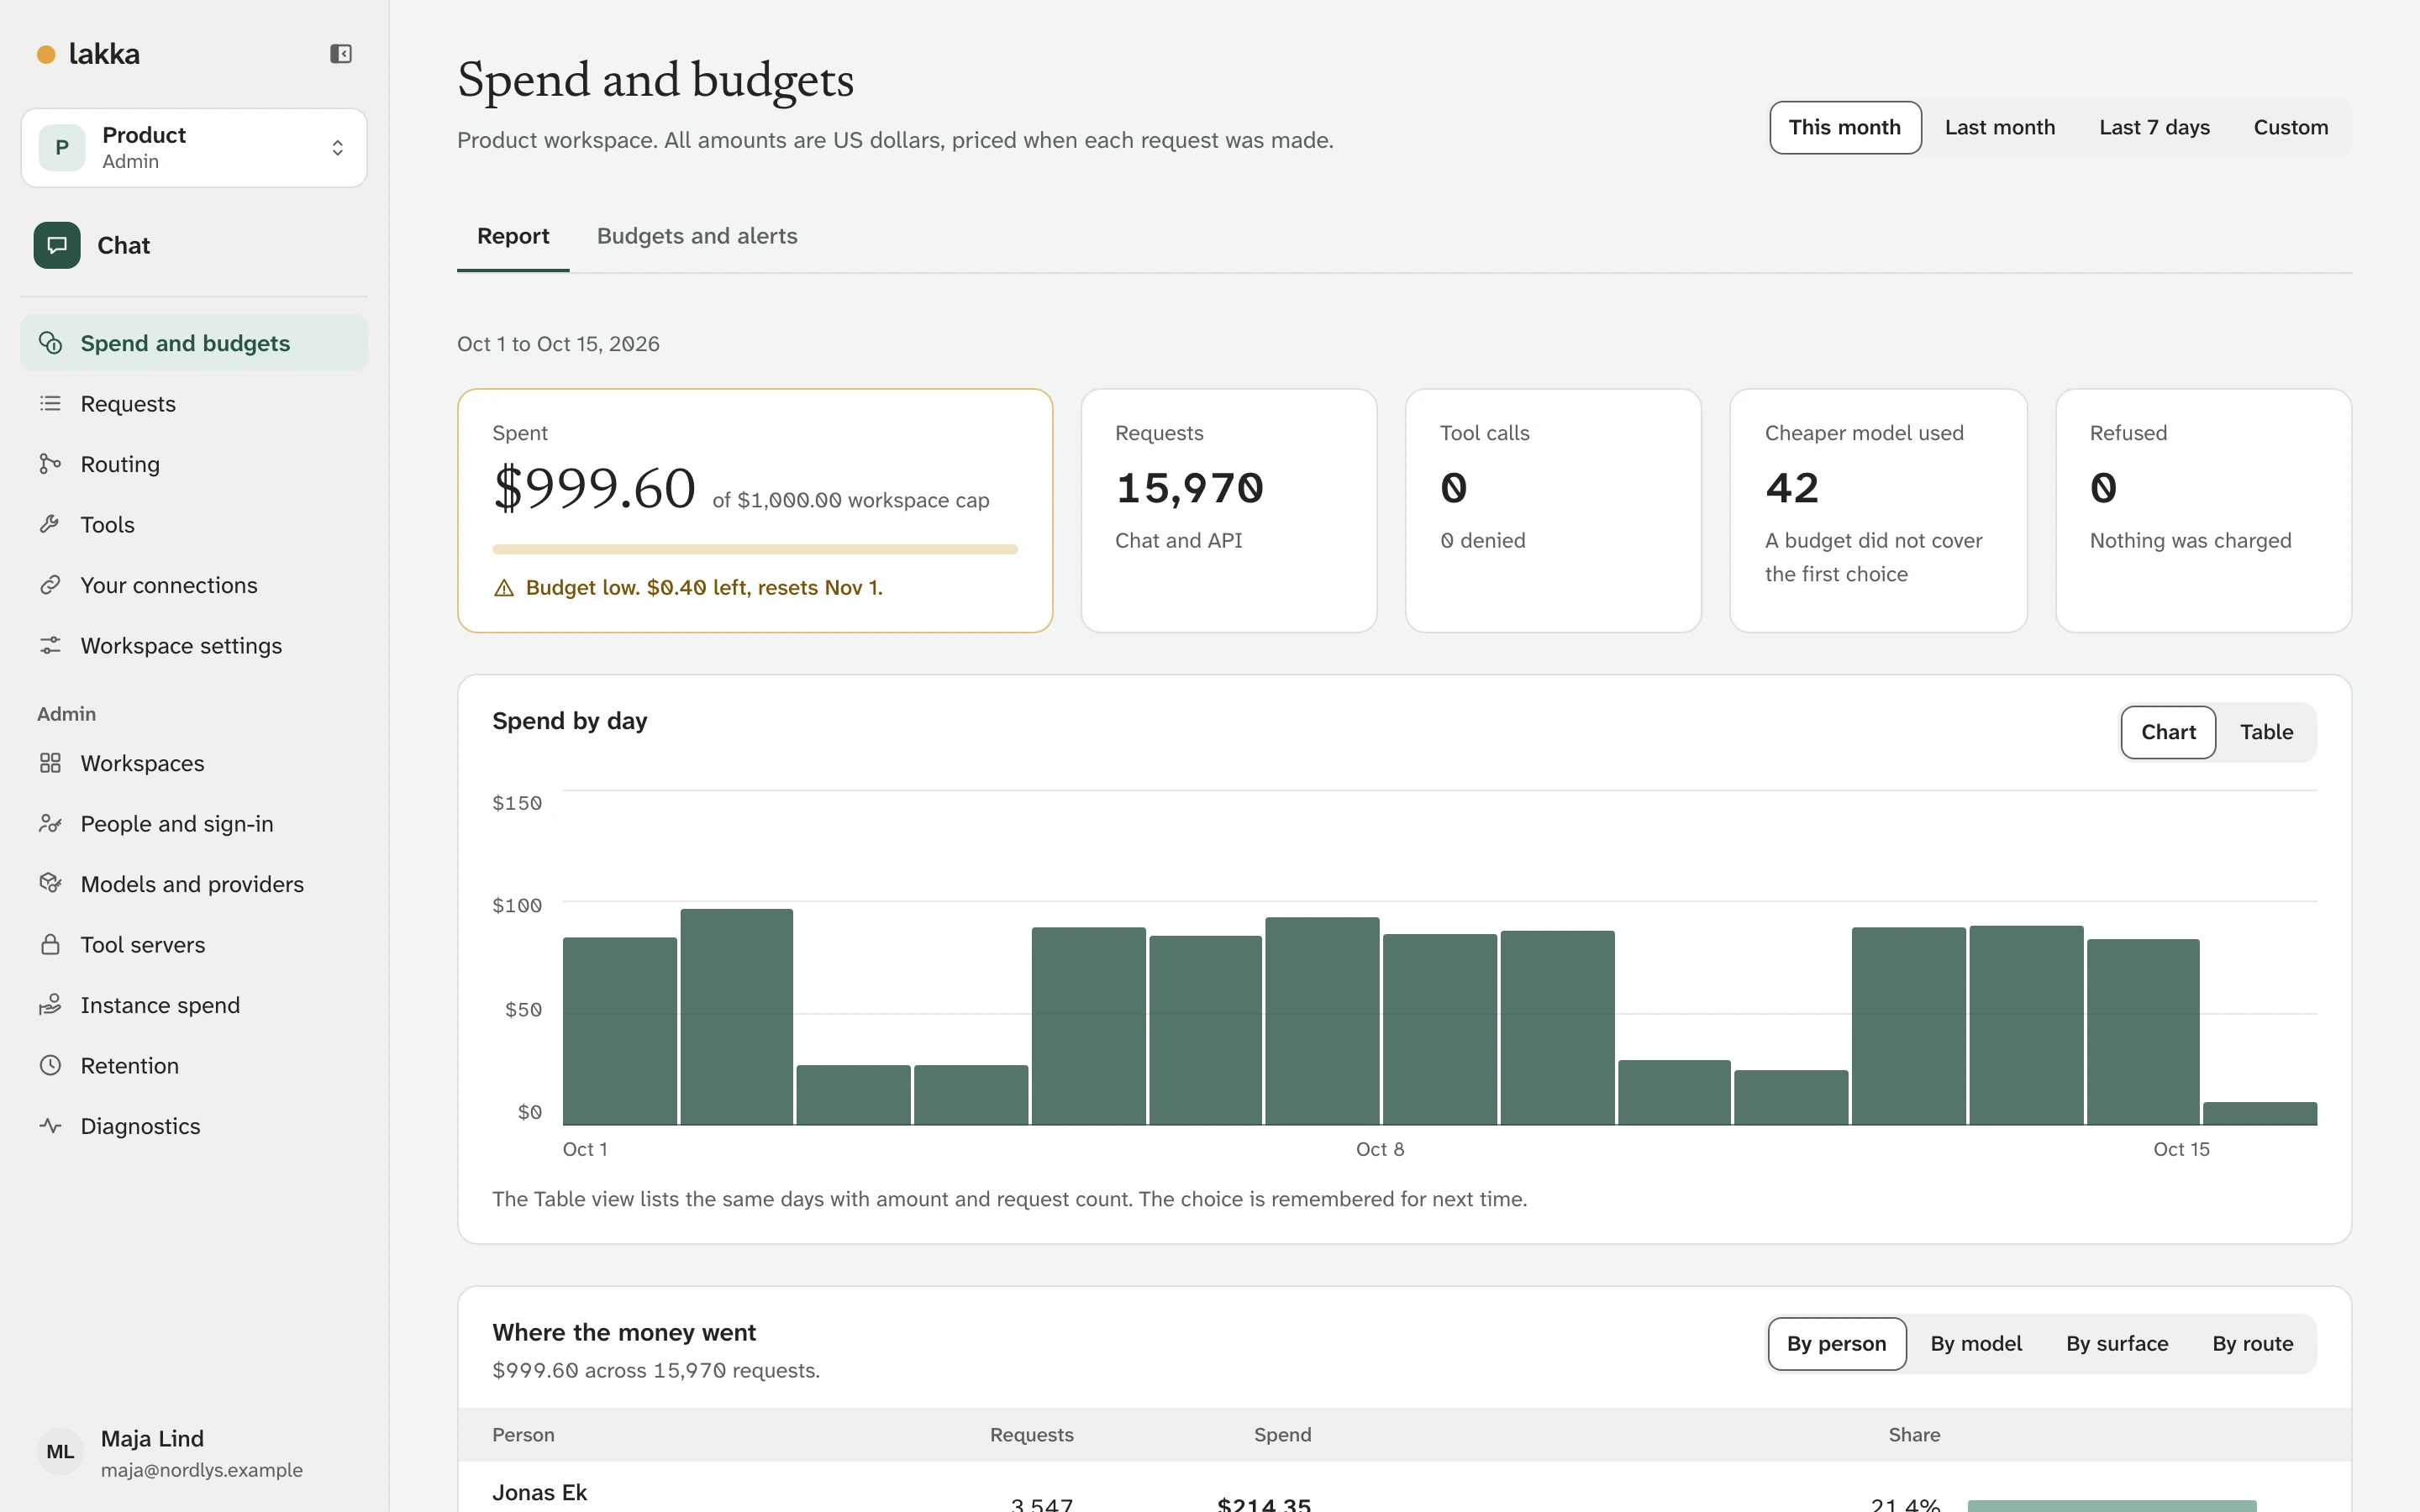The height and width of the screenshot is (1512, 2420).
Task: Show Spend by day as Chart
Action: [2168, 732]
